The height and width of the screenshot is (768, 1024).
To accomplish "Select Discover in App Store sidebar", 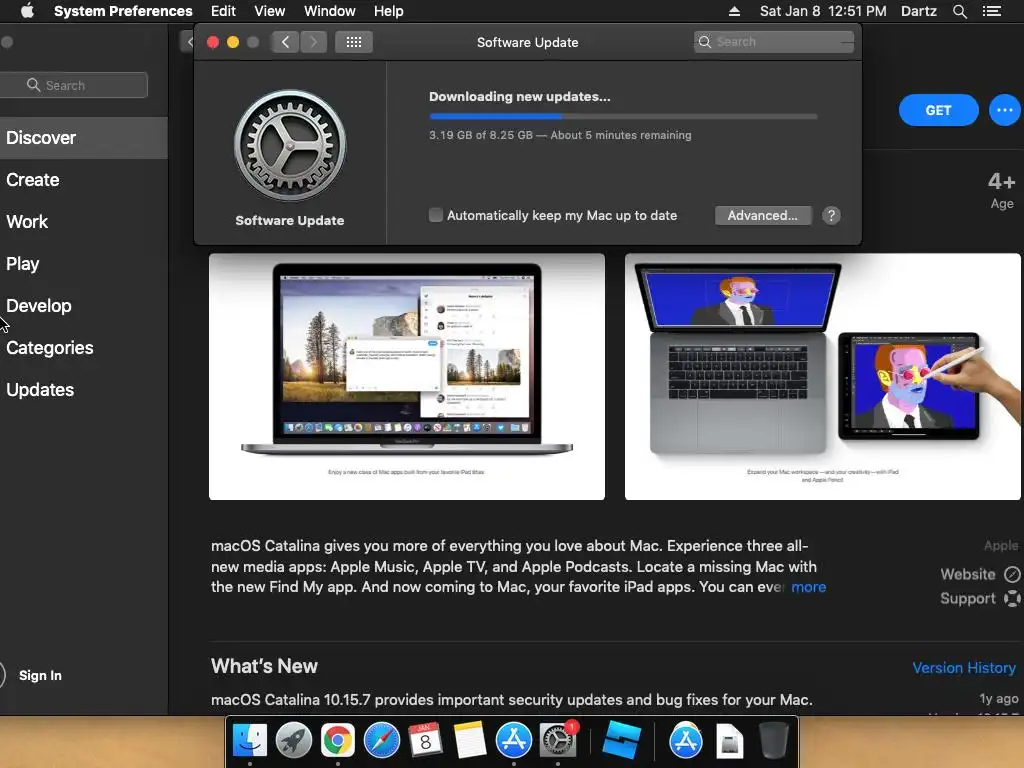I will 84,138.
